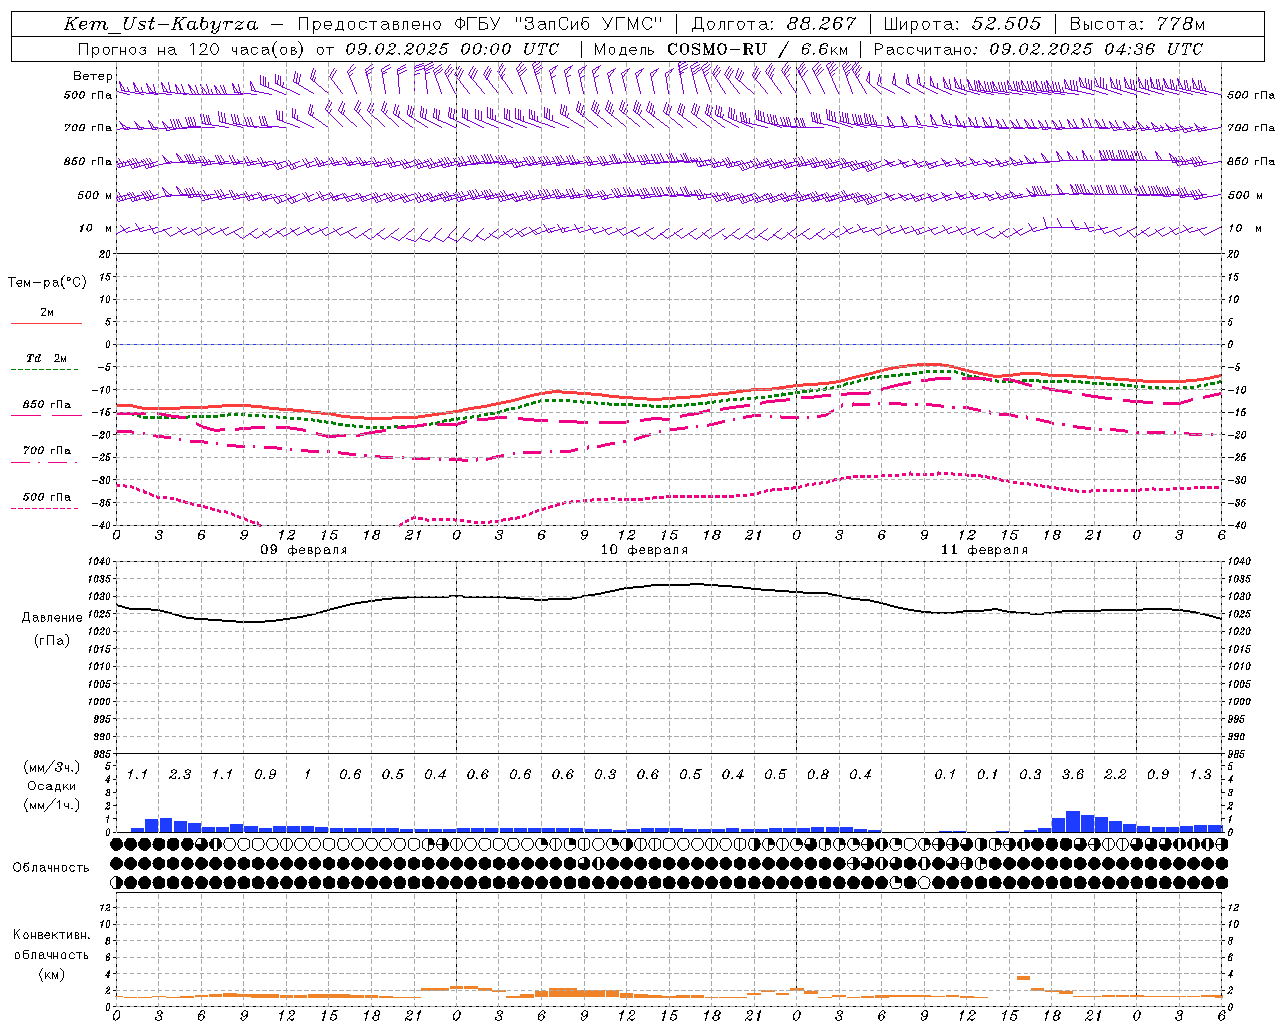Click the Осадки precipitation label

[52, 786]
